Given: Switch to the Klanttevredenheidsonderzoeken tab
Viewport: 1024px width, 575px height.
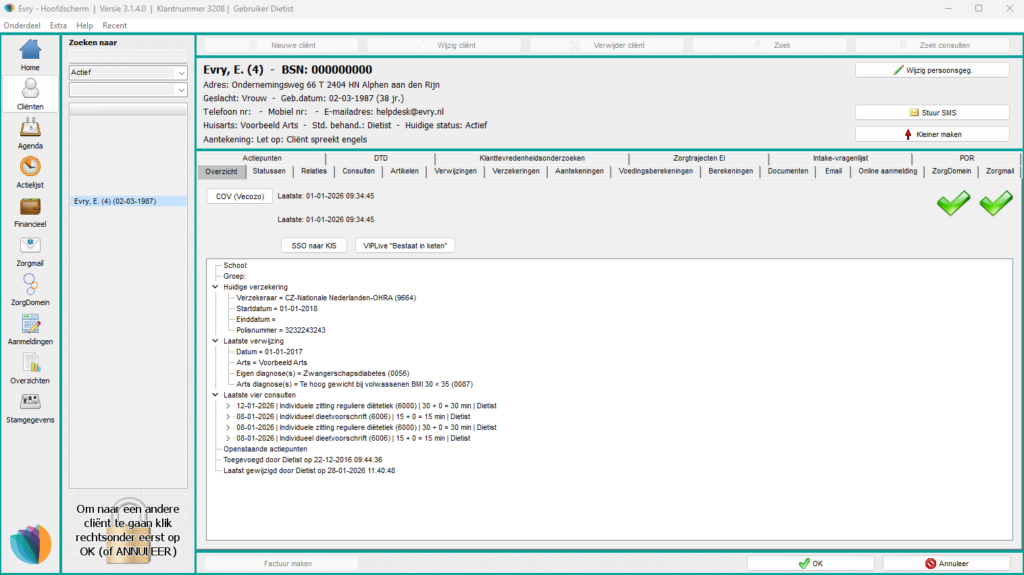Looking at the screenshot, I should click(532, 158).
